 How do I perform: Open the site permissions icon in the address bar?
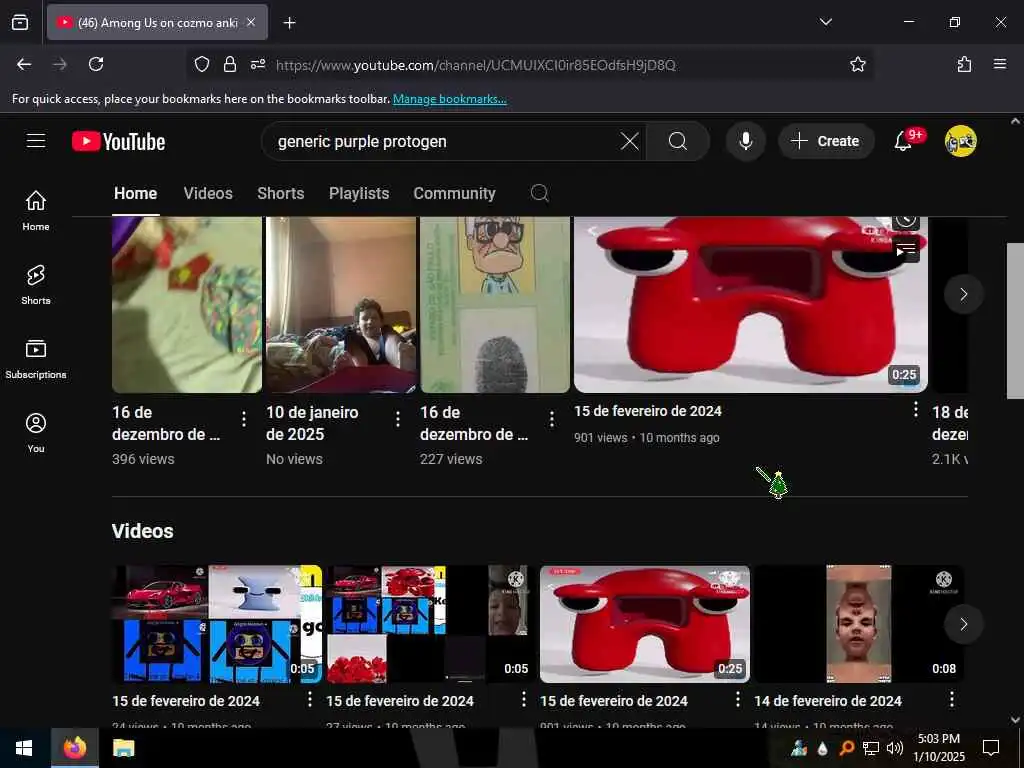pos(258,64)
